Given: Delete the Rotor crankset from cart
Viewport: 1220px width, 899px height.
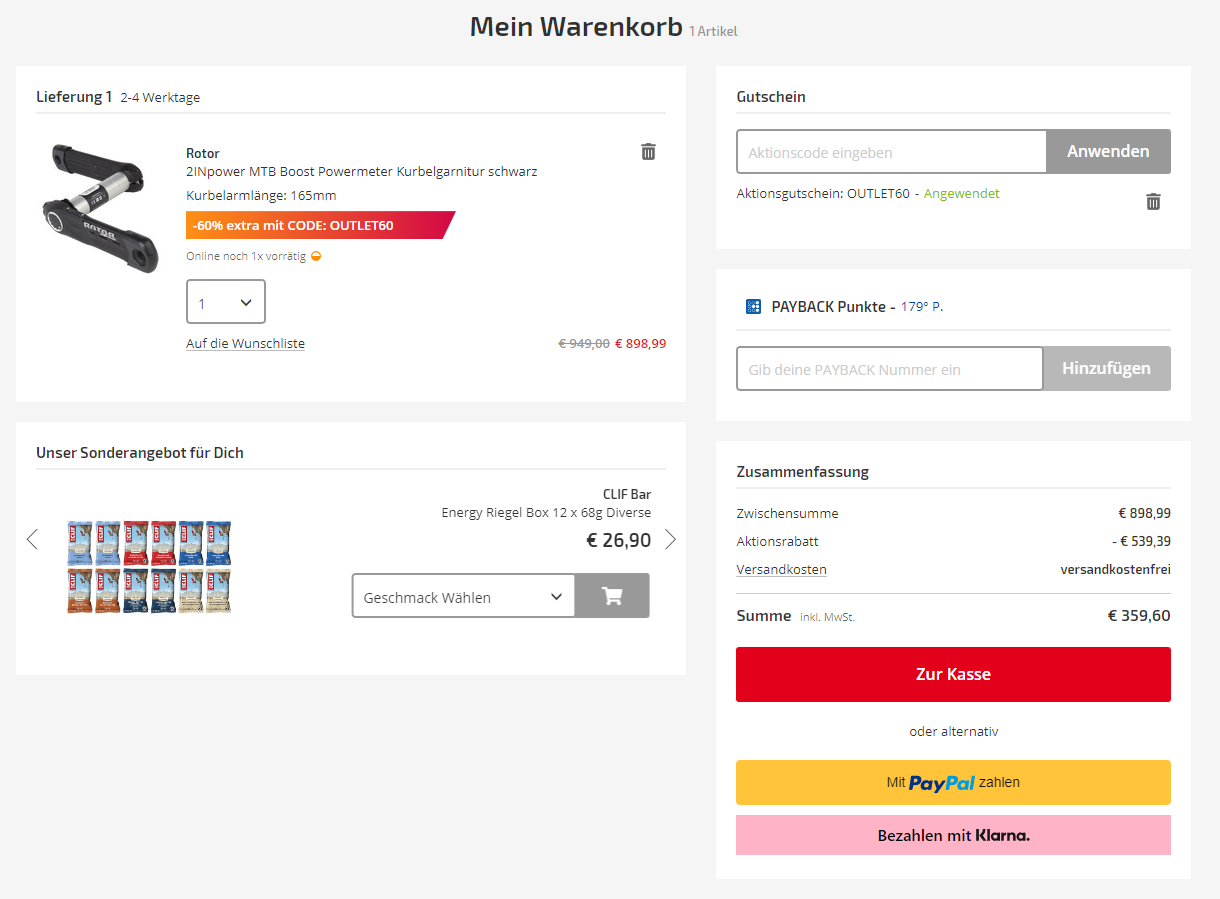Looking at the screenshot, I should click(648, 152).
